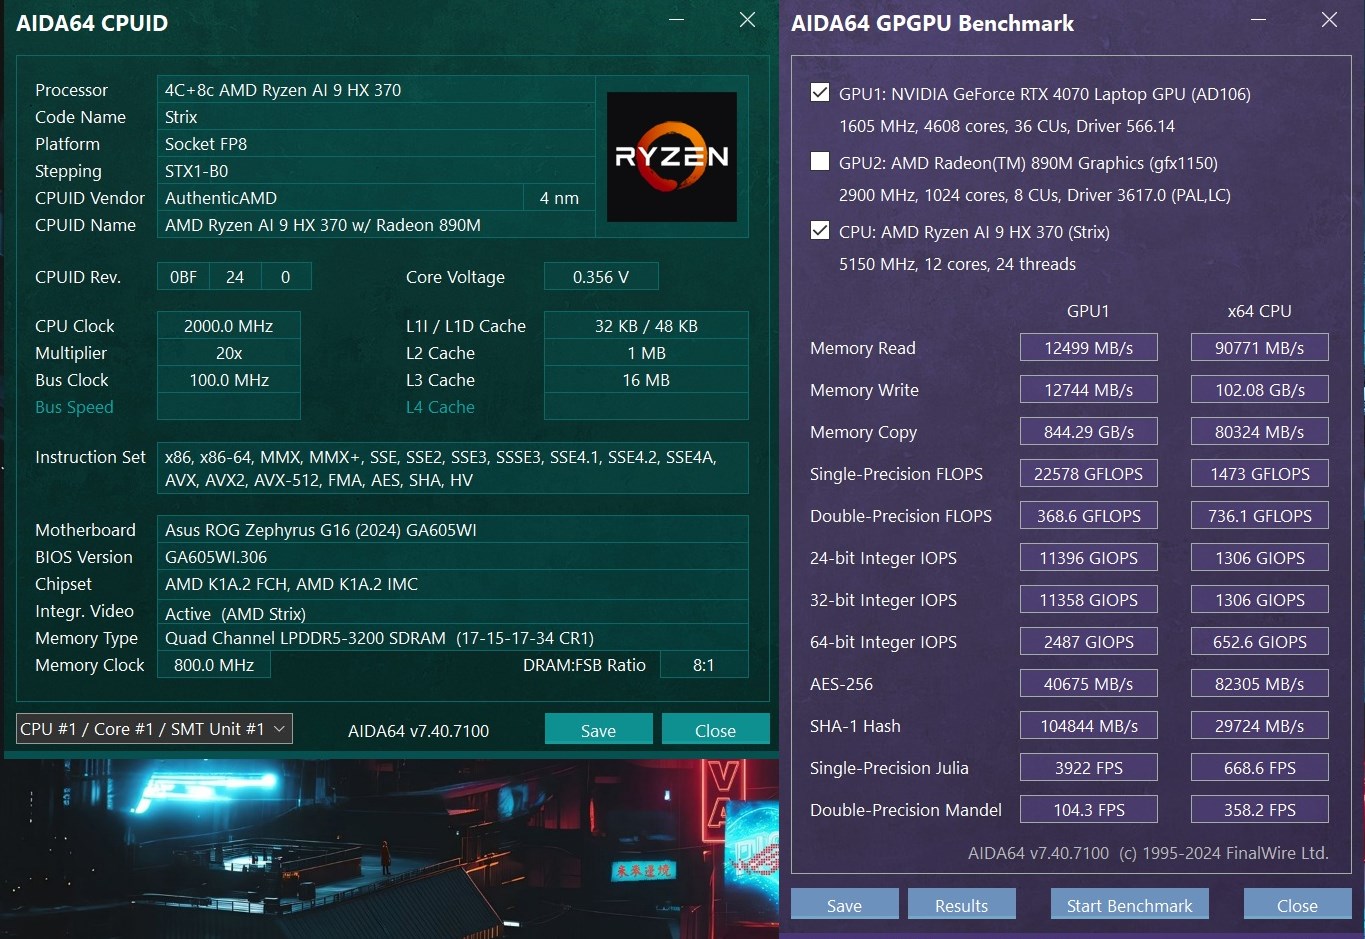
Task: Uncheck the CPU AMD Ryzen AI 9 checkbox
Action: point(820,231)
